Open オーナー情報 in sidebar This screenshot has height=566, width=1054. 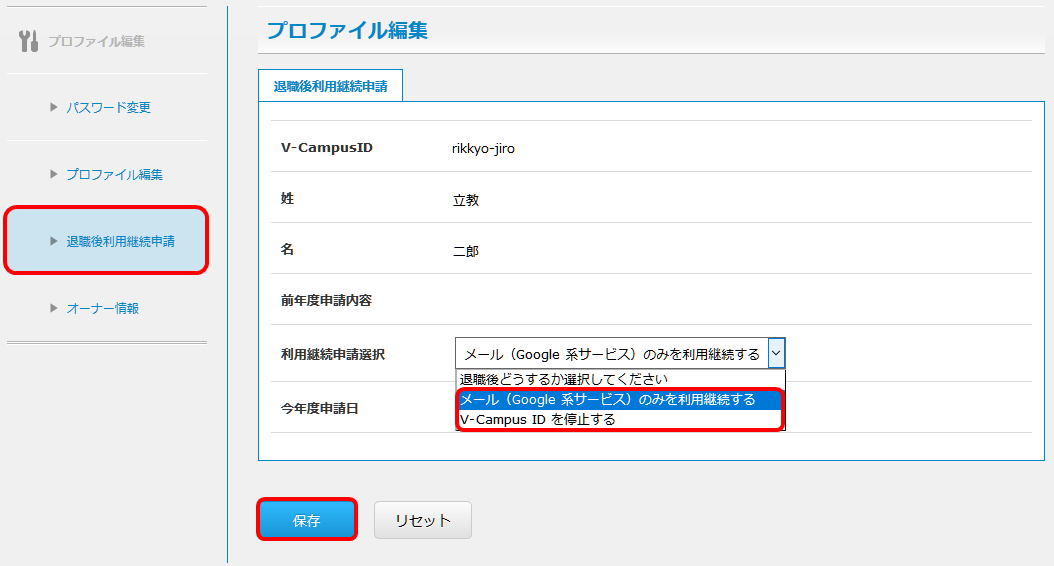click(x=103, y=309)
